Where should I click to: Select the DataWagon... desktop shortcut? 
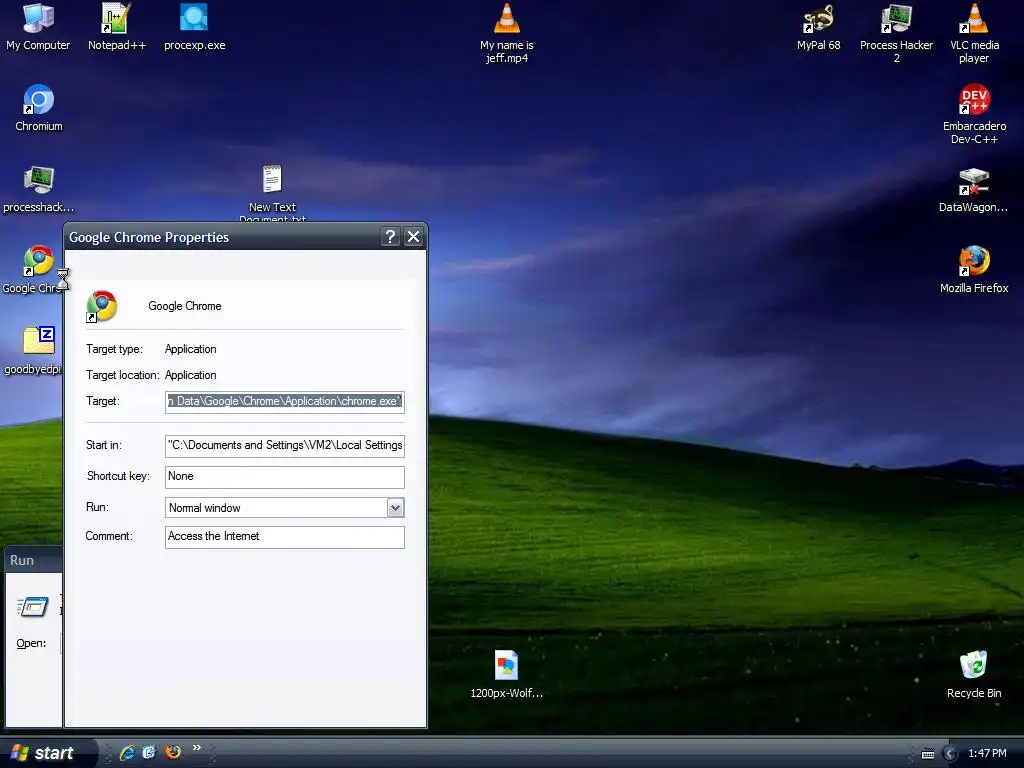pyautogui.click(x=973, y=189)
